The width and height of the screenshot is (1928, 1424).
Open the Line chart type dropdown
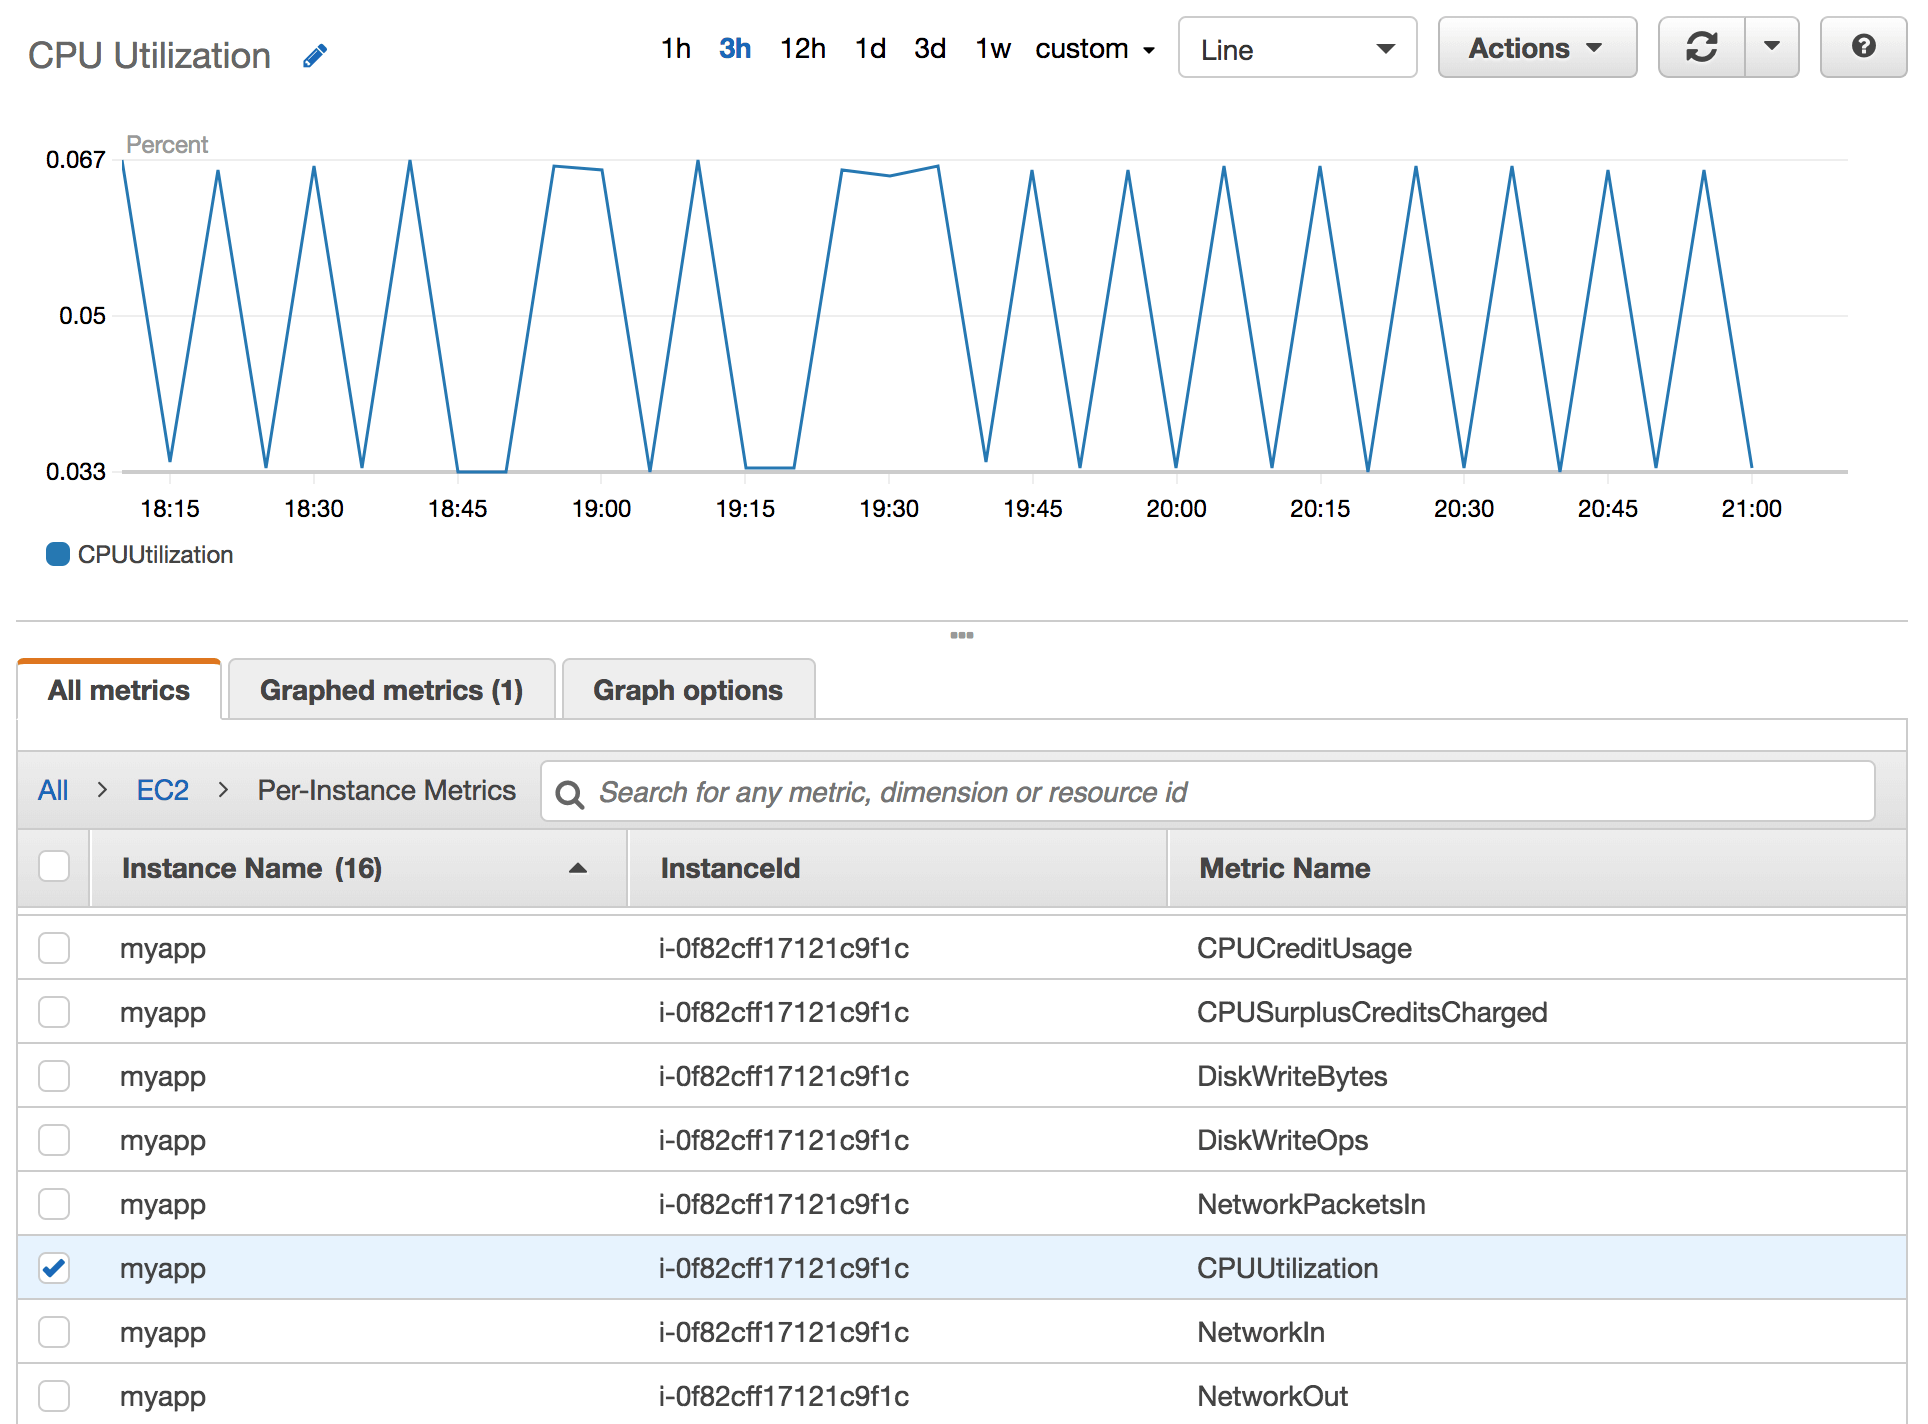click(x=1297, y=47)
